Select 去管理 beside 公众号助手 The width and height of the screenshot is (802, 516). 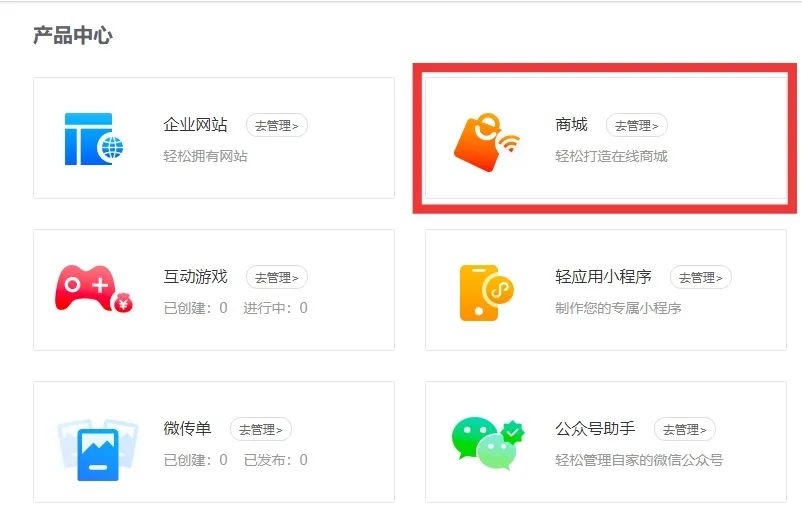pyautogui.click(x=684, y=429)
